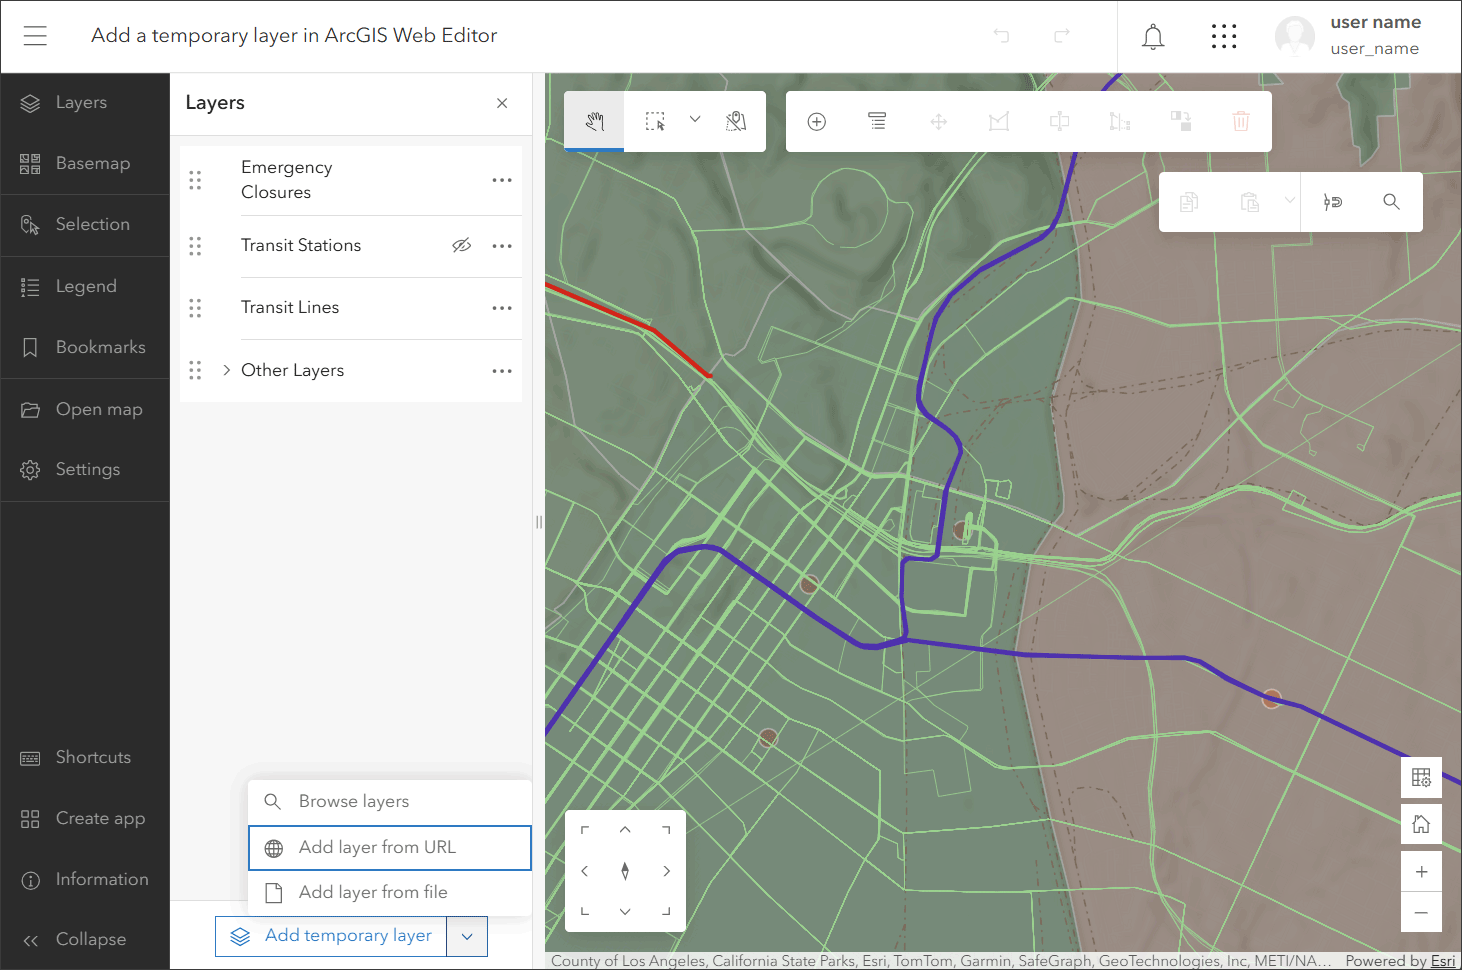Image resolution: width=1462 pixels, height=970 pixels.
Task: Open Basemap in the sidebar
Action: (85, 164)
